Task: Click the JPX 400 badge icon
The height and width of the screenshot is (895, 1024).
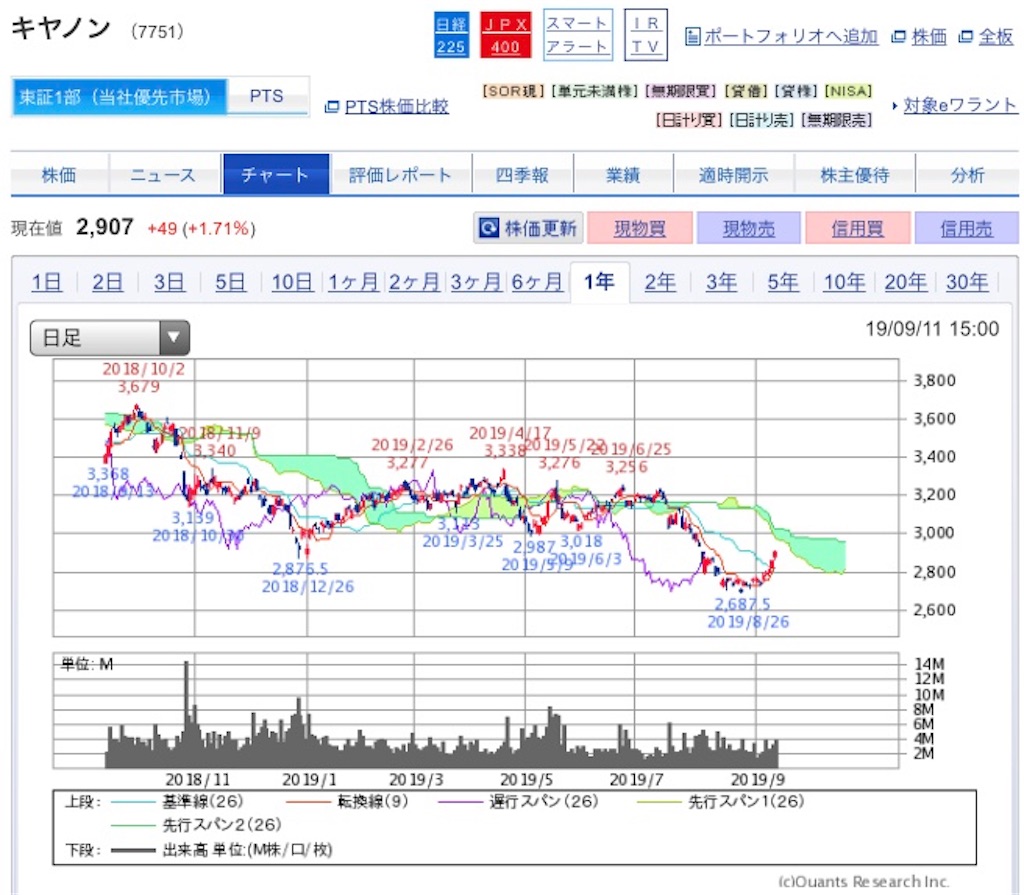Action: point(505,35)
